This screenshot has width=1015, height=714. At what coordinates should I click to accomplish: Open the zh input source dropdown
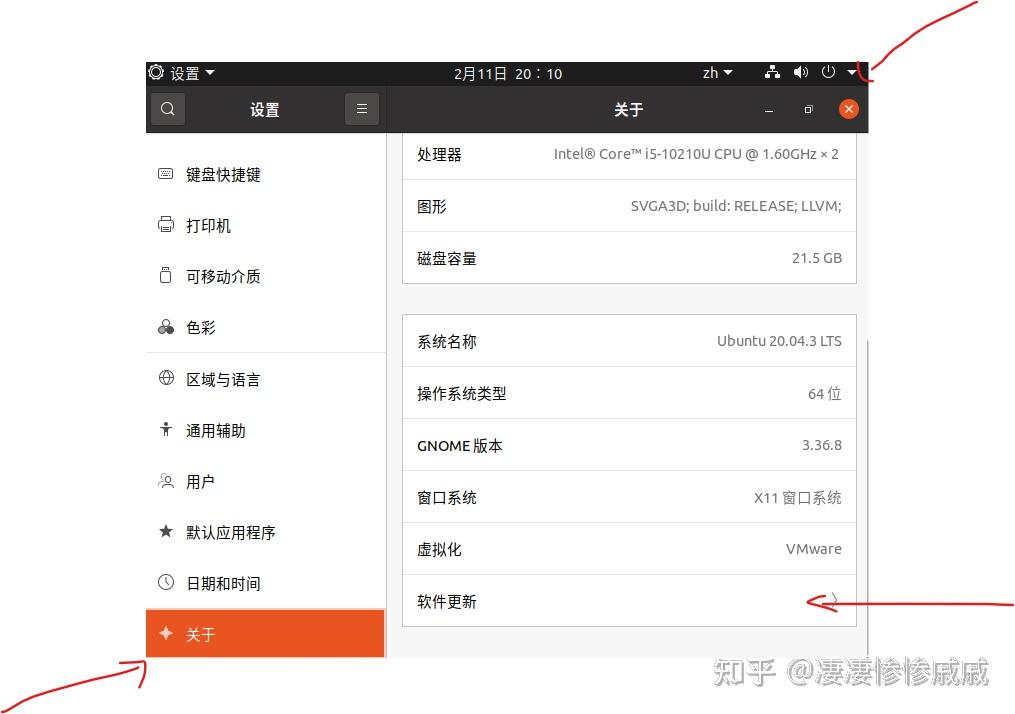pos(716,72)
